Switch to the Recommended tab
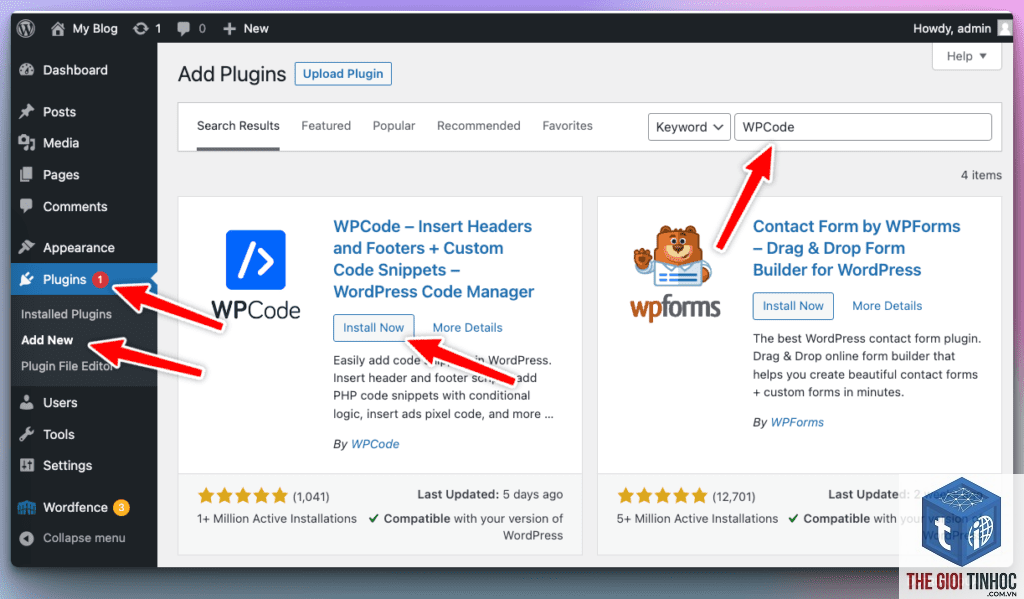The width and height of the screenshot is (1024, 599). tap(479, 125)
